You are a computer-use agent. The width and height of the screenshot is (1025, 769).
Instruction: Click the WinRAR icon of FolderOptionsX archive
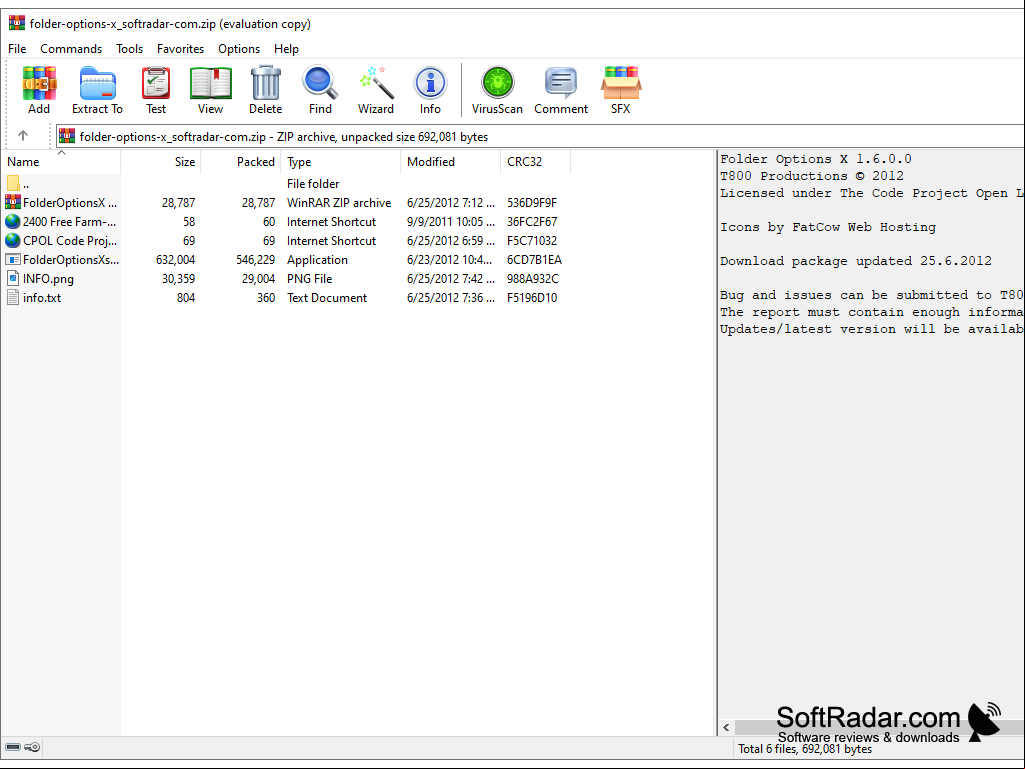pyautogui.click(x=13, y=202)
